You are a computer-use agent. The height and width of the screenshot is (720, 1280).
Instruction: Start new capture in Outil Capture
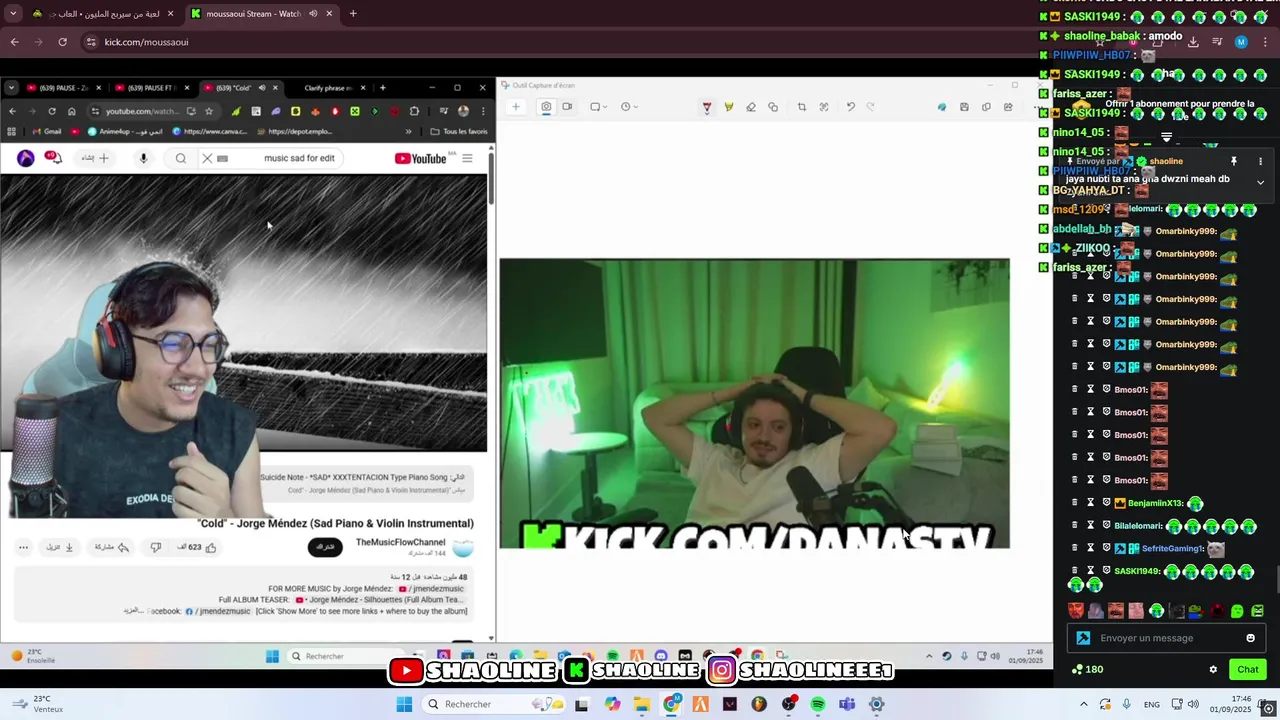pyautogui.click(x=516, y=107)
